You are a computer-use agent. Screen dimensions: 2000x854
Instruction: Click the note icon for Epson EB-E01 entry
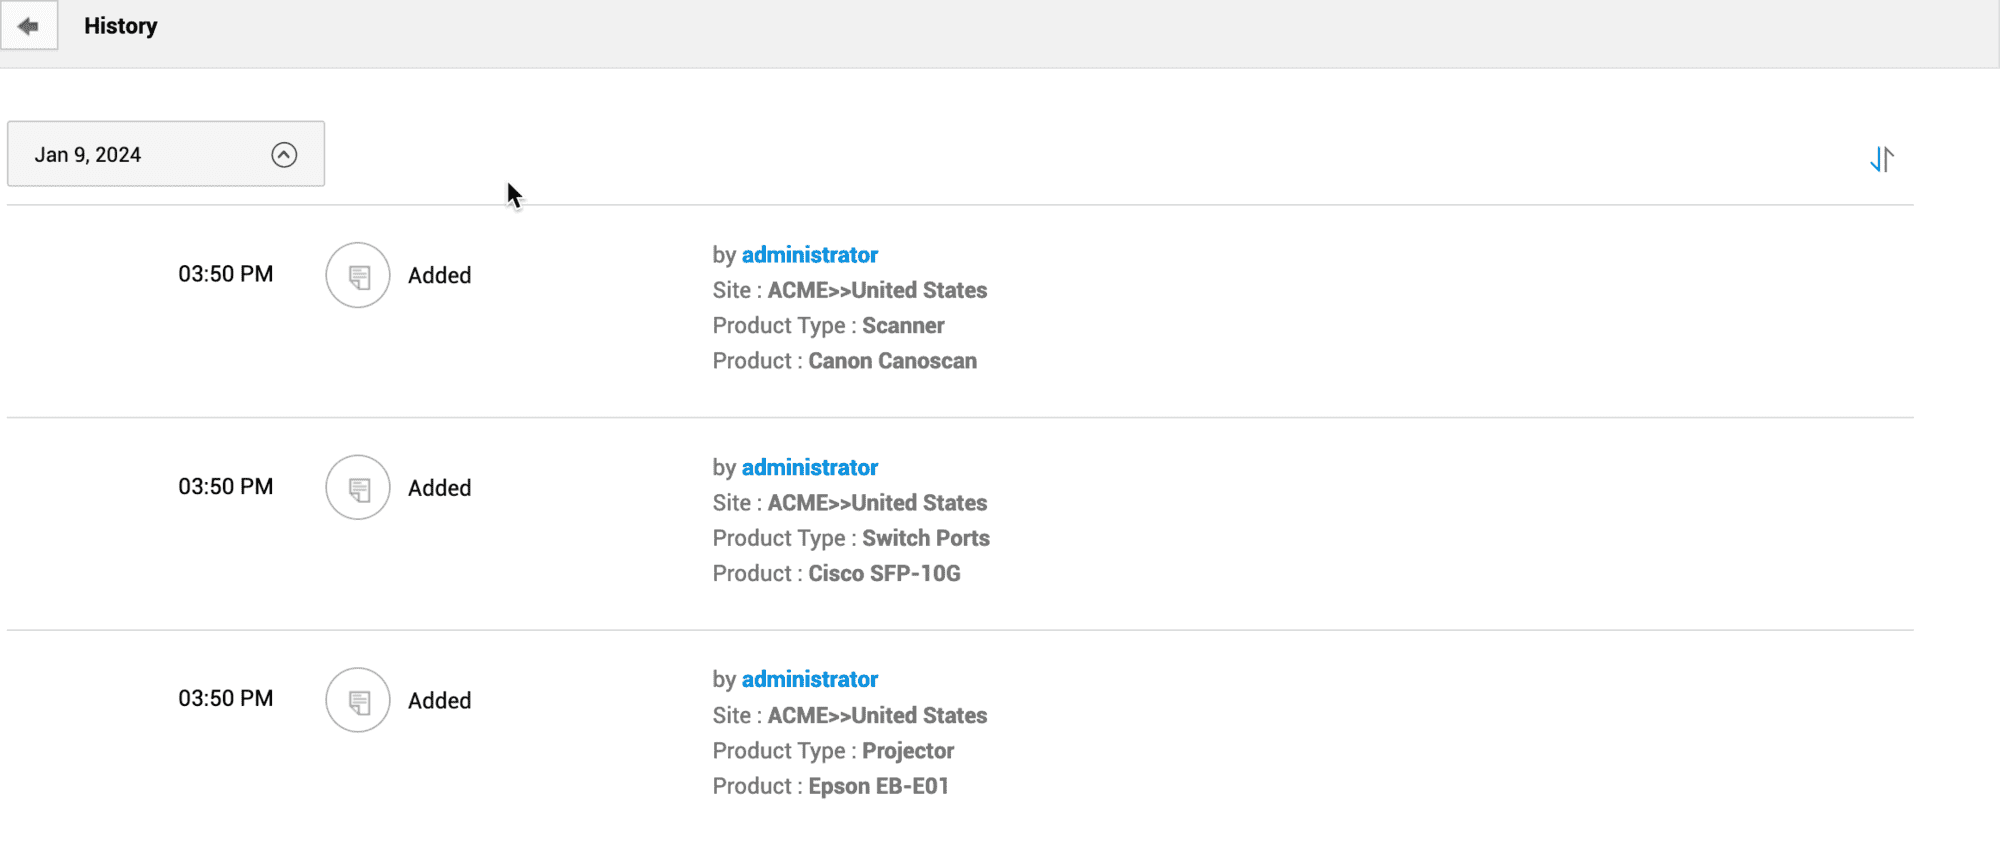coord(358,700)
